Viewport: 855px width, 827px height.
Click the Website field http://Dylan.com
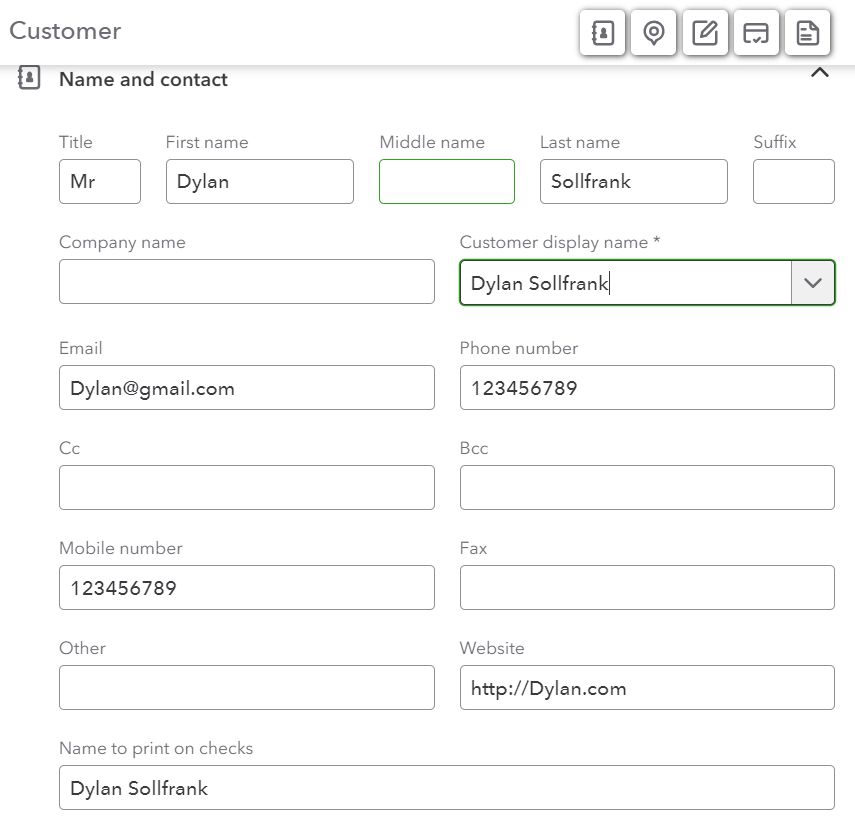point(647,687)
